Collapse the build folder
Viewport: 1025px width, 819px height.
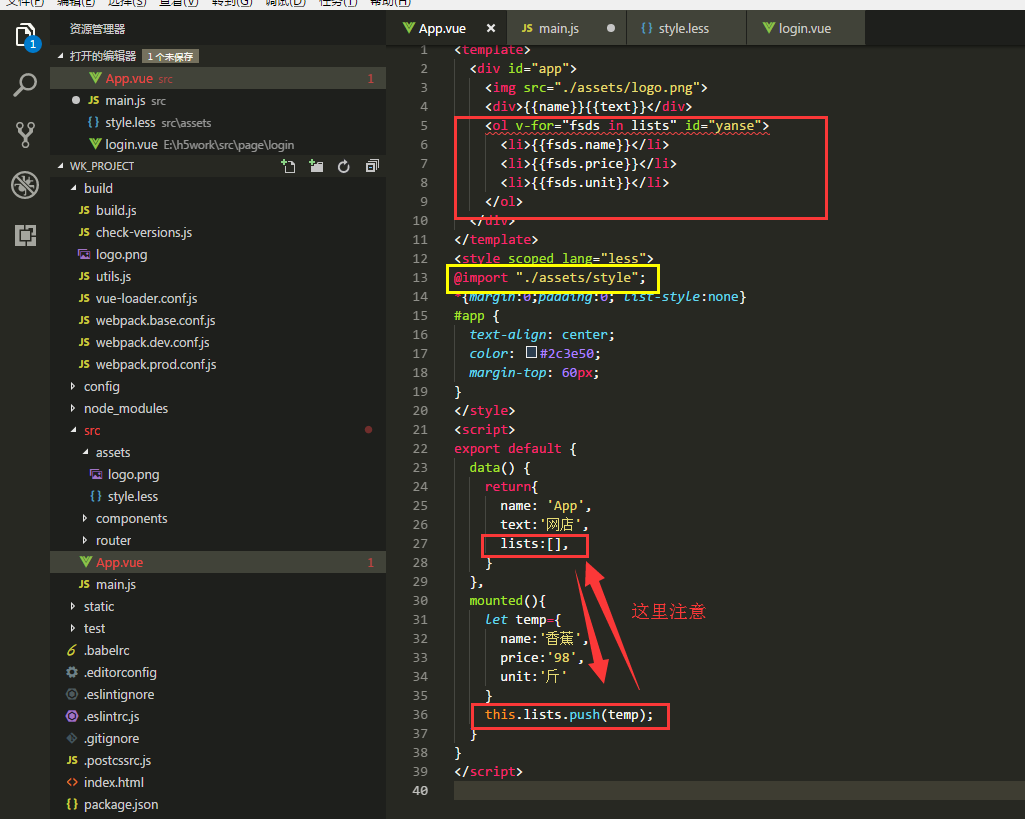pos(73,188)
